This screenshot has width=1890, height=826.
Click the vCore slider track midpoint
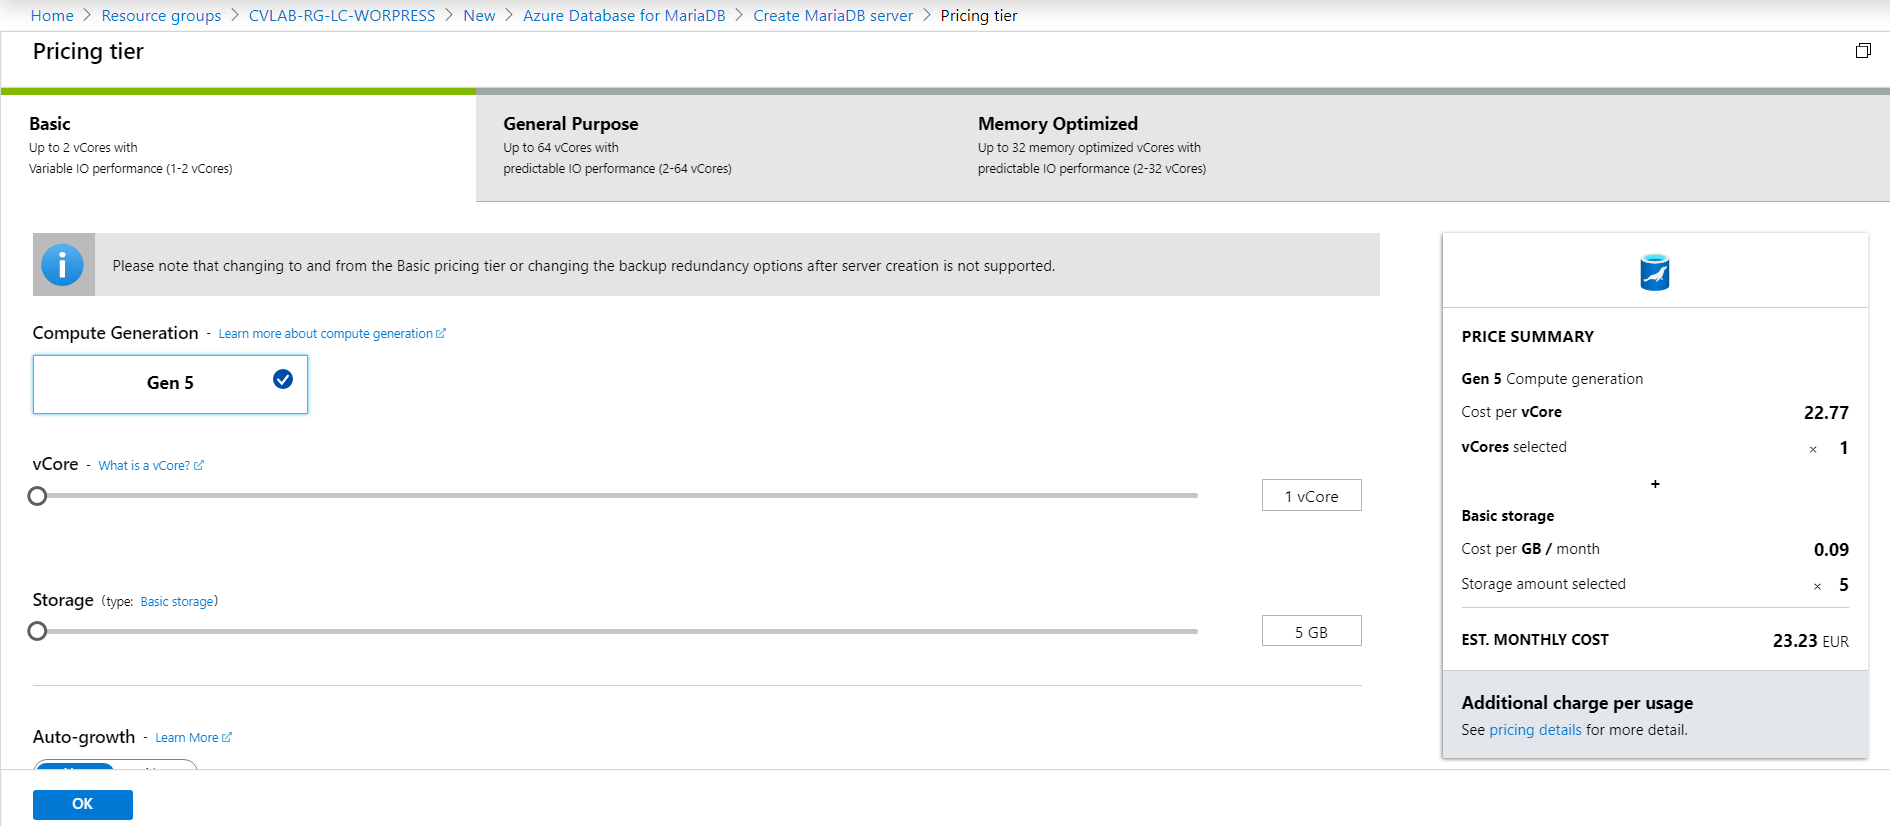tap(618, 496)
